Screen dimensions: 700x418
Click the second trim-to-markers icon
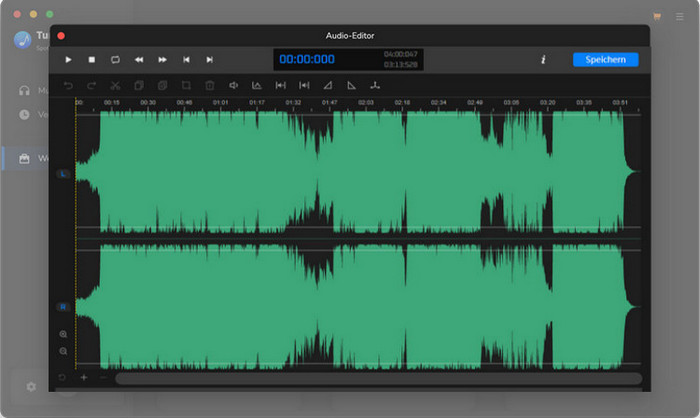pyautogui.click(x=304, y=85)
